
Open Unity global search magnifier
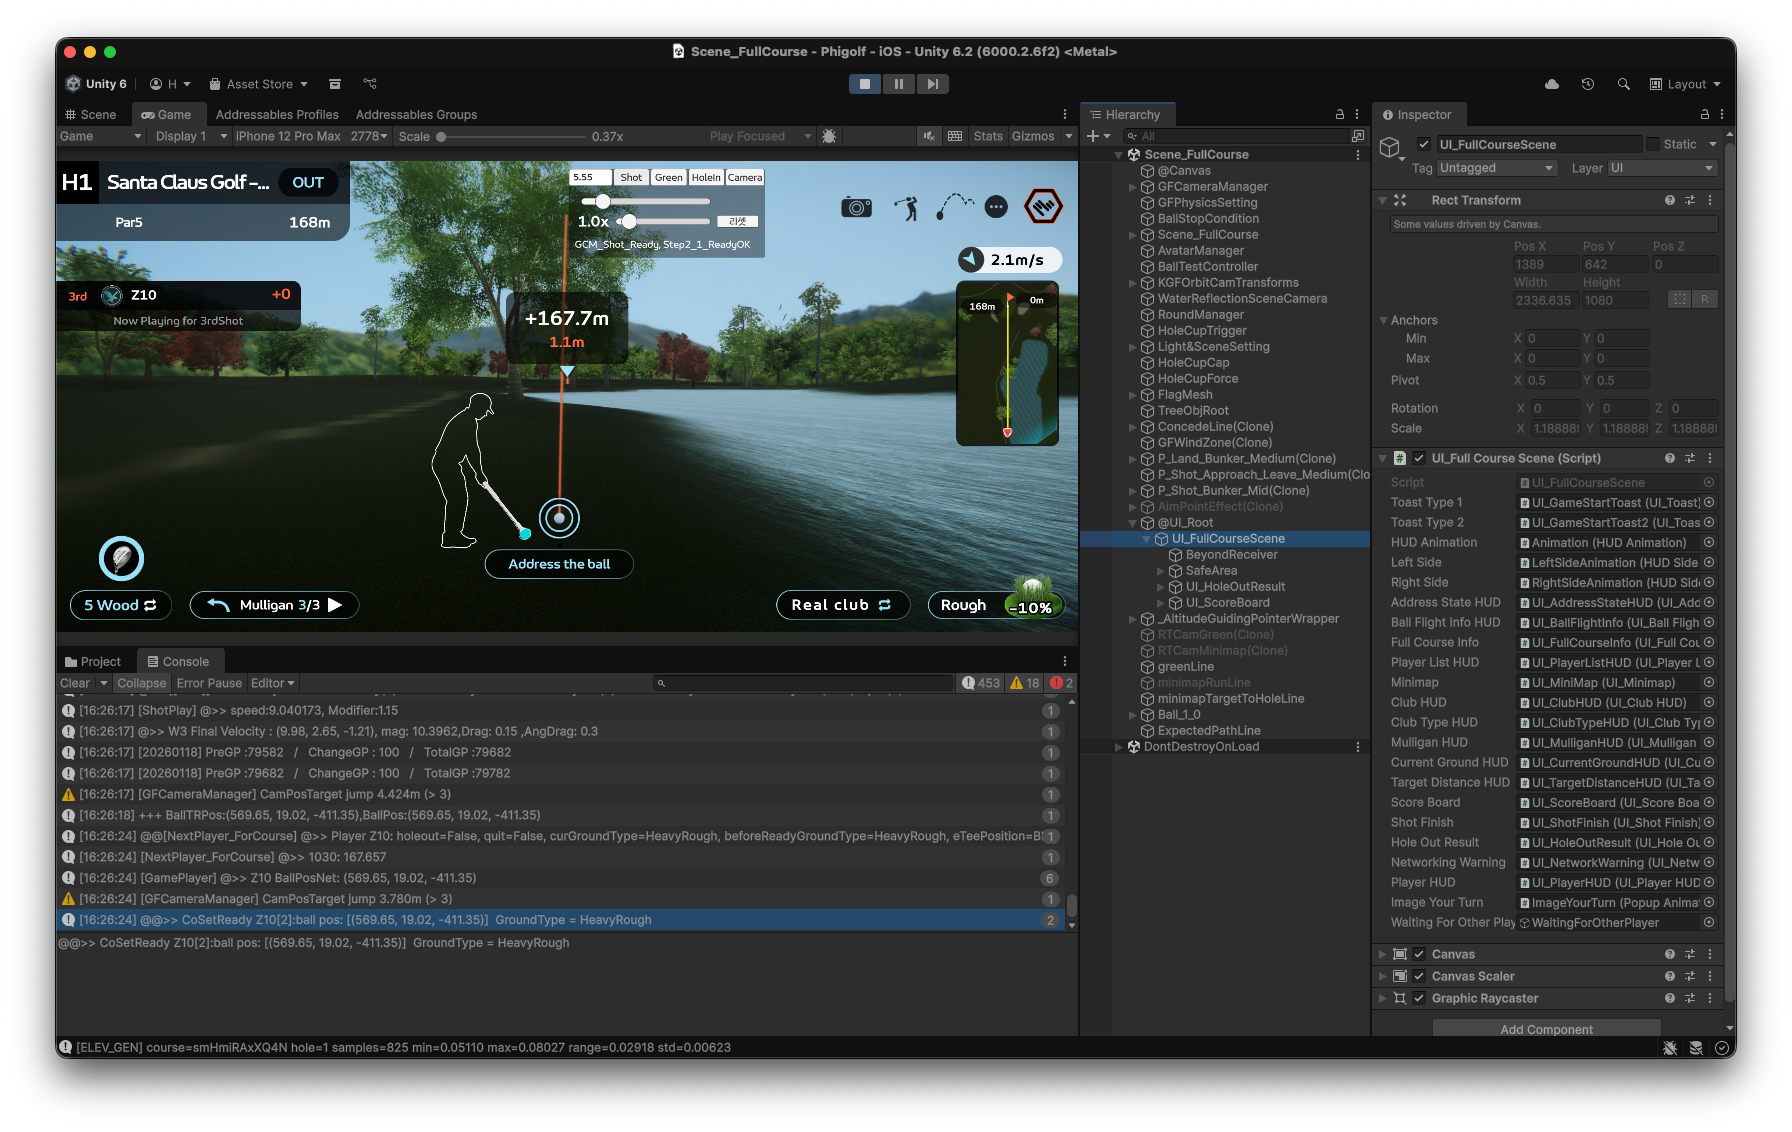pyautogui.click(x=1623, y=84)
